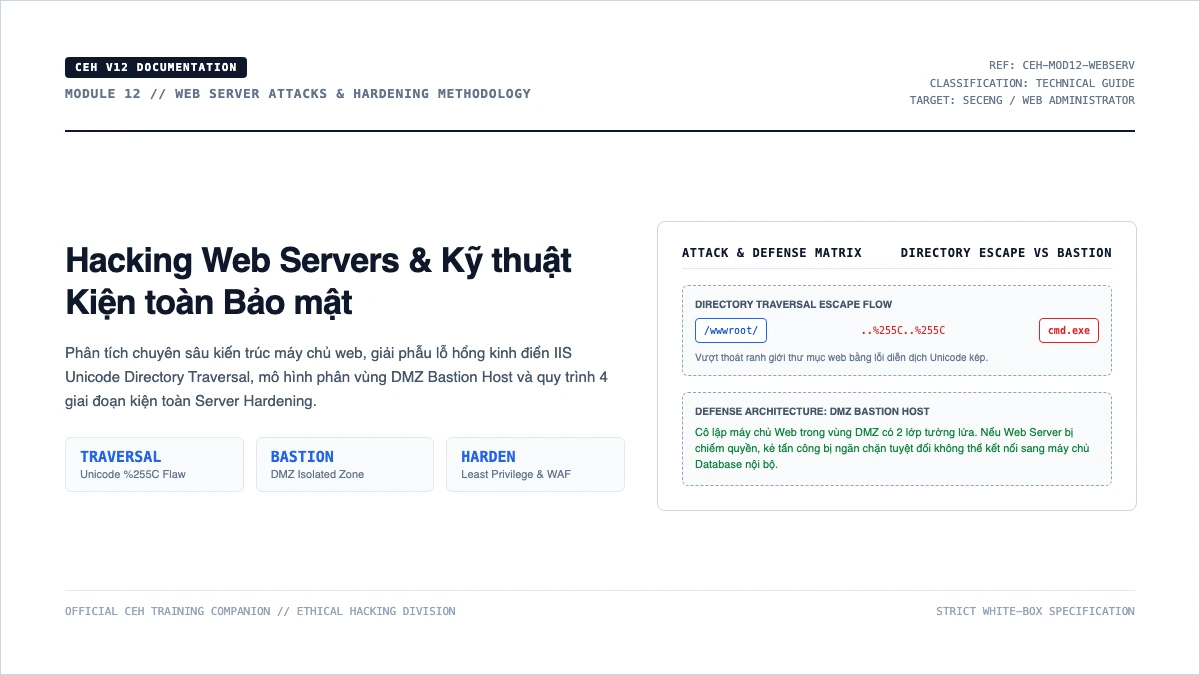Click the red cmd.exe chip
The image size is (1200, 675).
coord(1069,330)
